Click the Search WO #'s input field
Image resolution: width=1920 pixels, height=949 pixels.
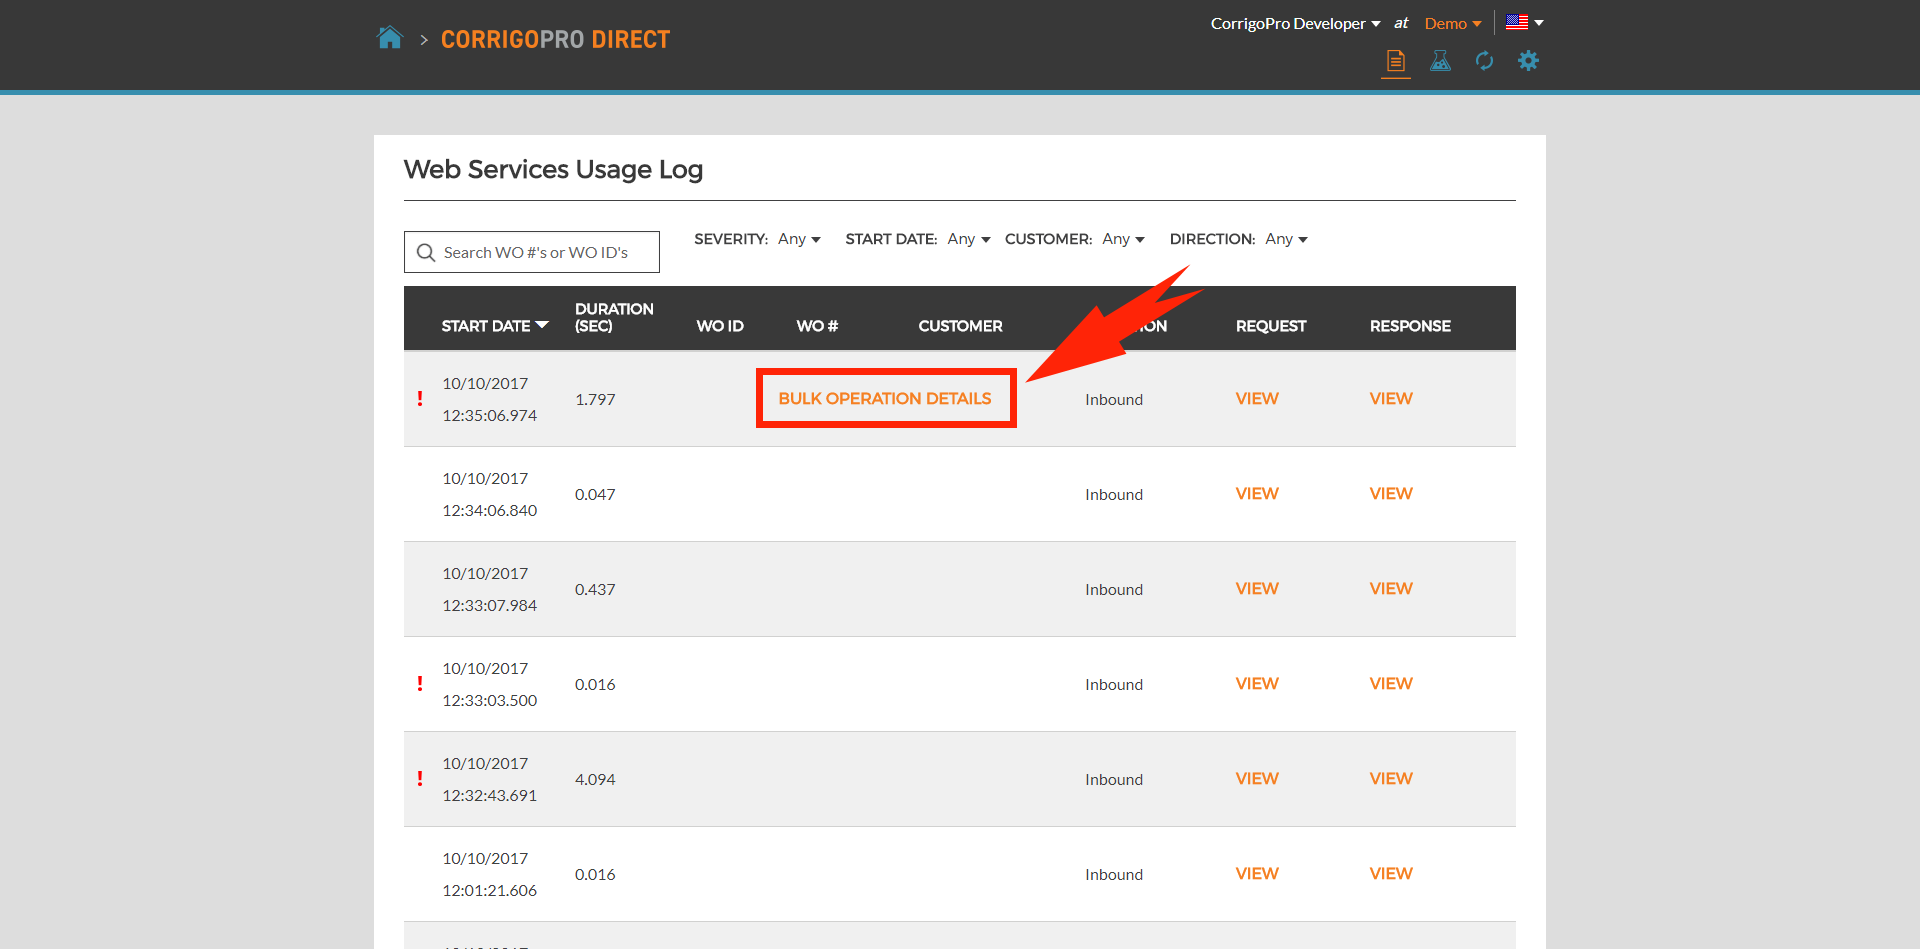coord(532,252)
